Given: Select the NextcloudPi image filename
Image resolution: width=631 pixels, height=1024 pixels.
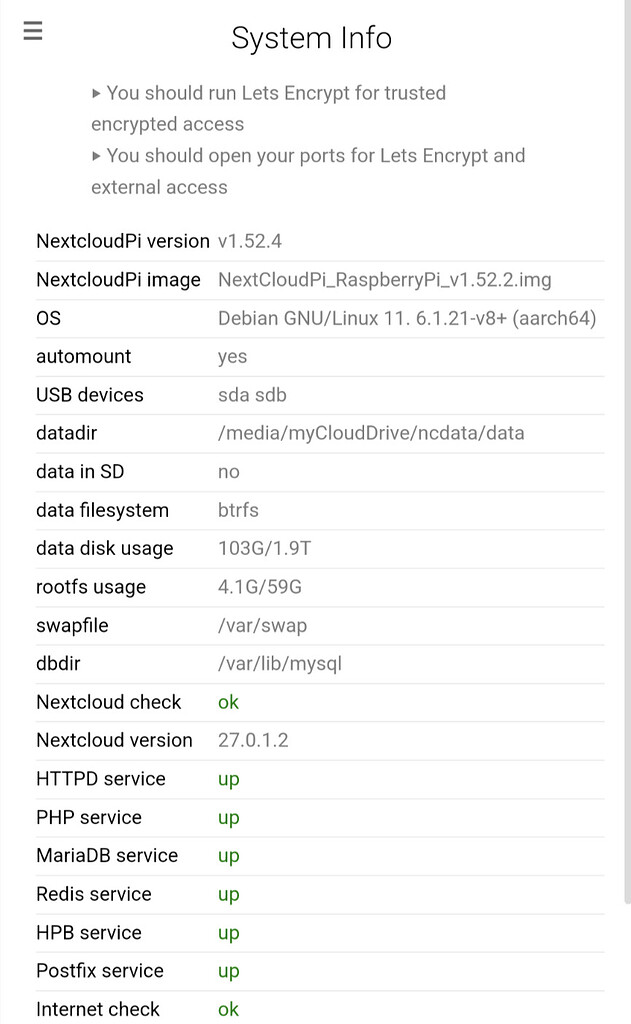Looking at the screenshot, I should click(x=384, y=280).
